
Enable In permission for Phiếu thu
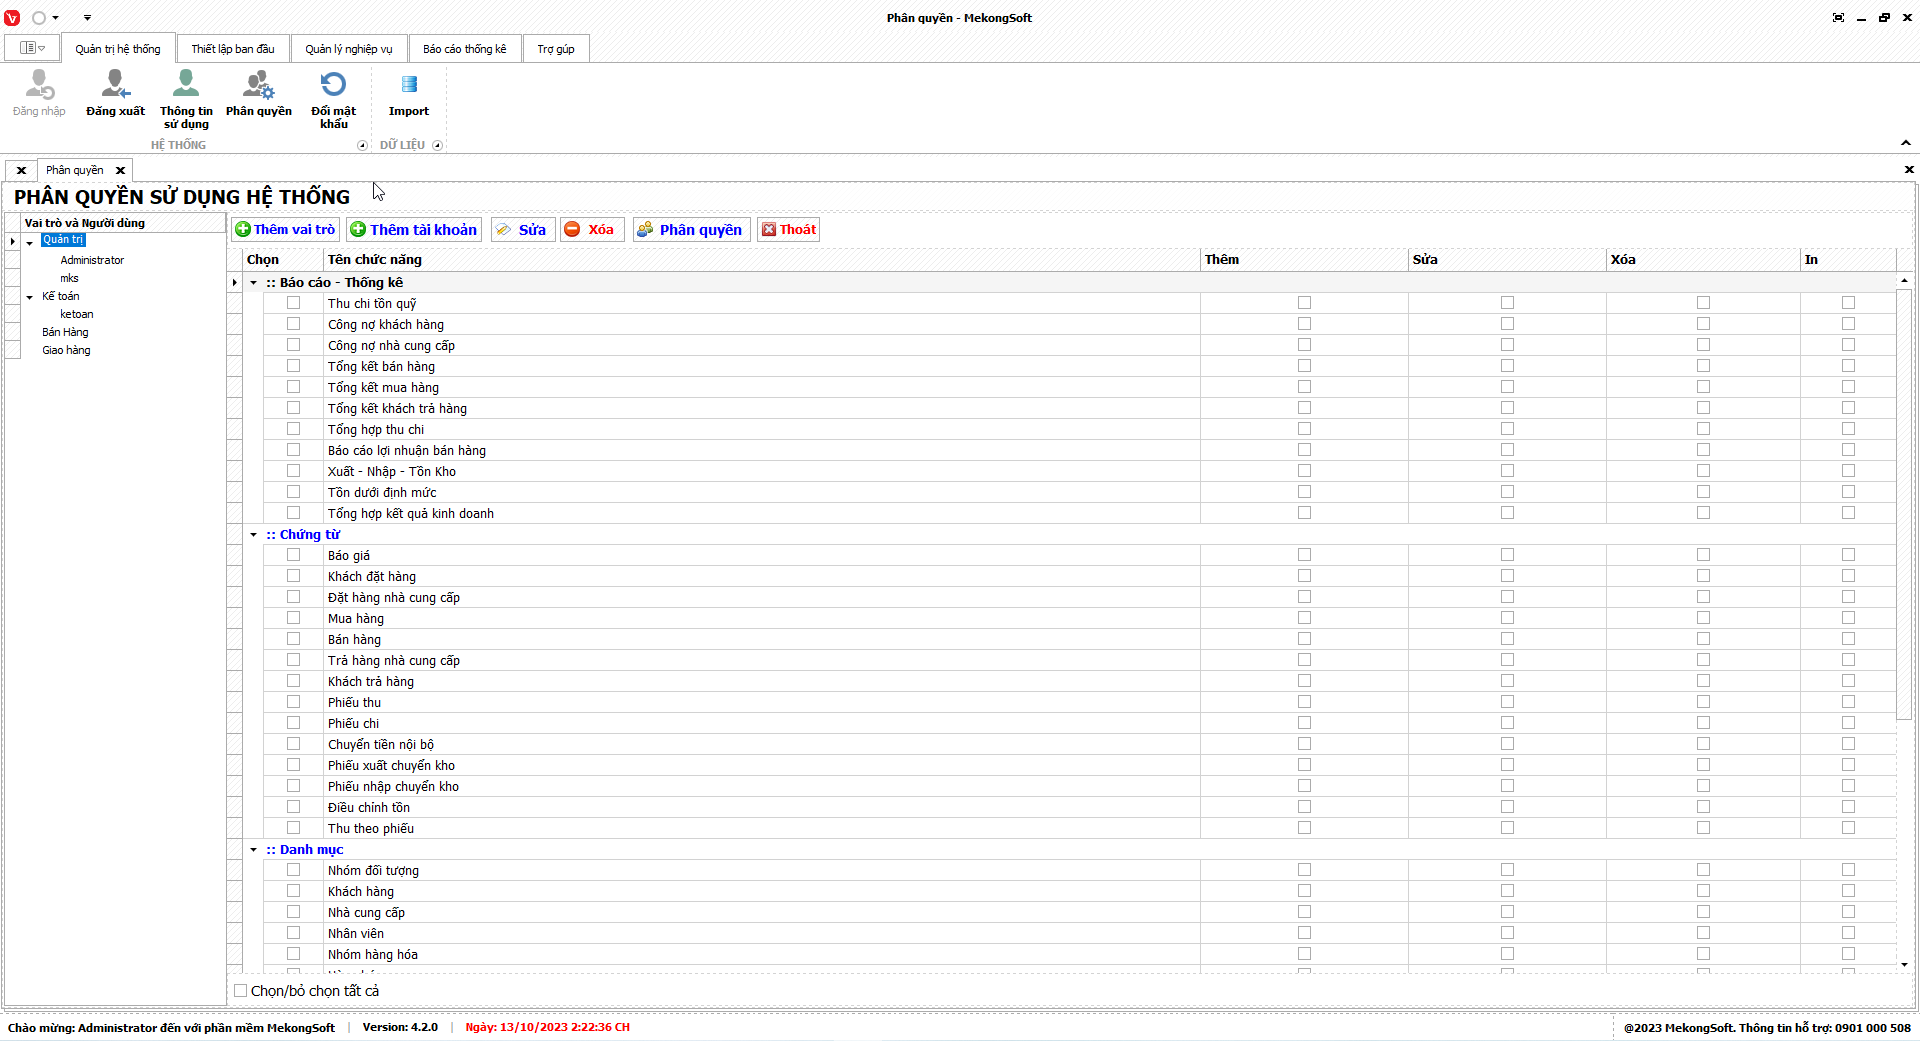click(1848, 702)
